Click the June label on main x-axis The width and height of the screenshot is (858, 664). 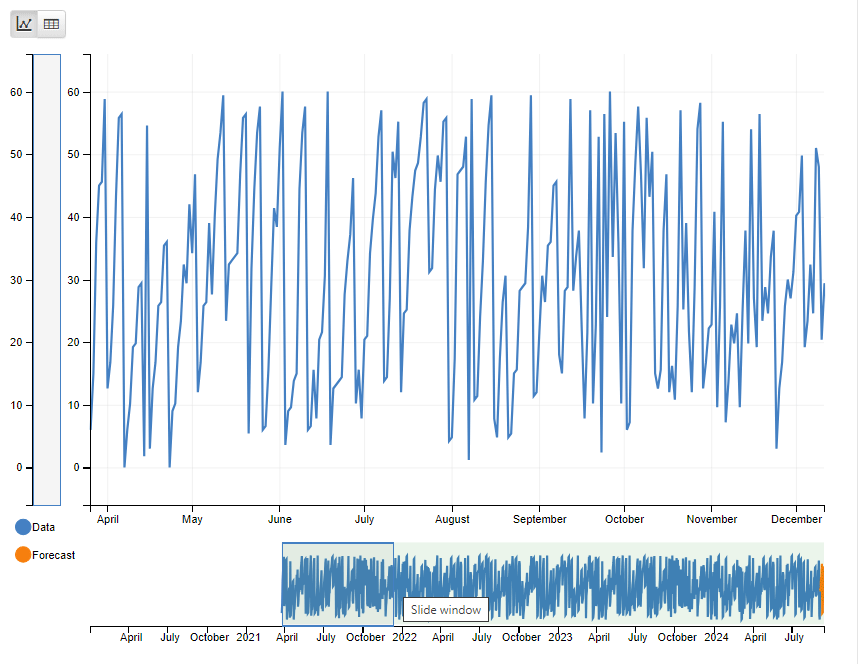(x=280, y=520)
